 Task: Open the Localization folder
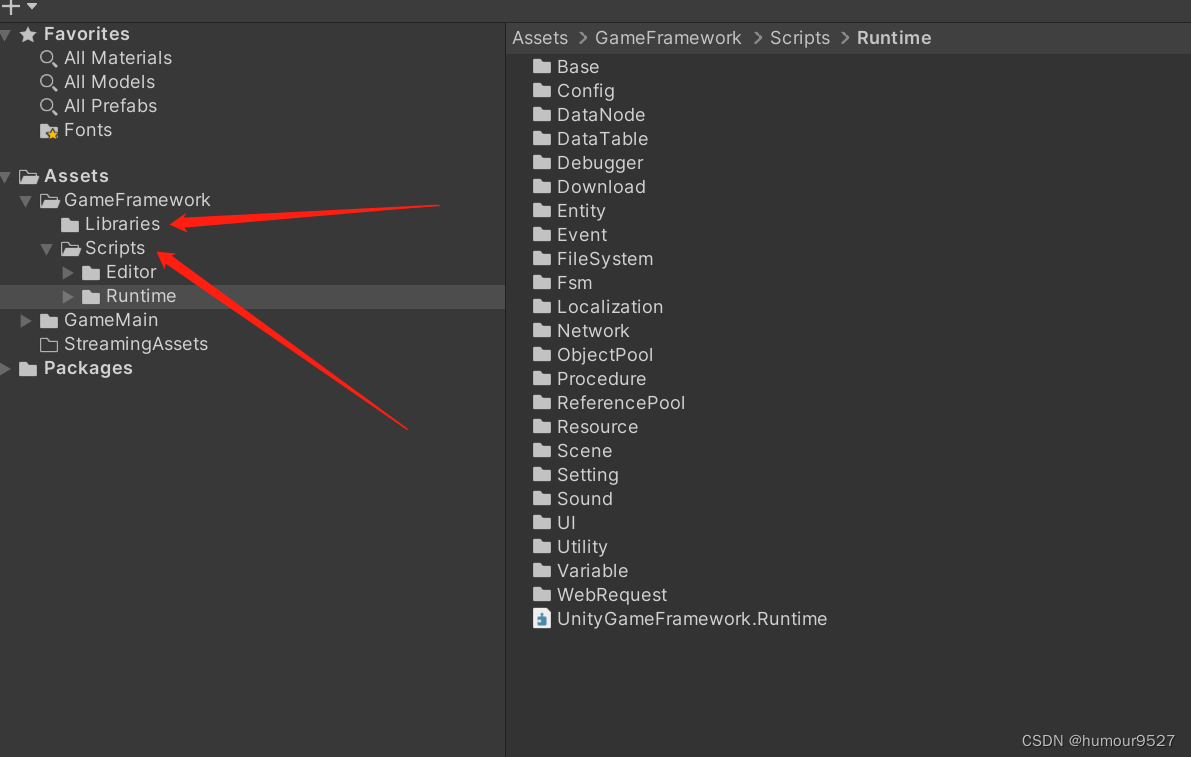(610, 306)
